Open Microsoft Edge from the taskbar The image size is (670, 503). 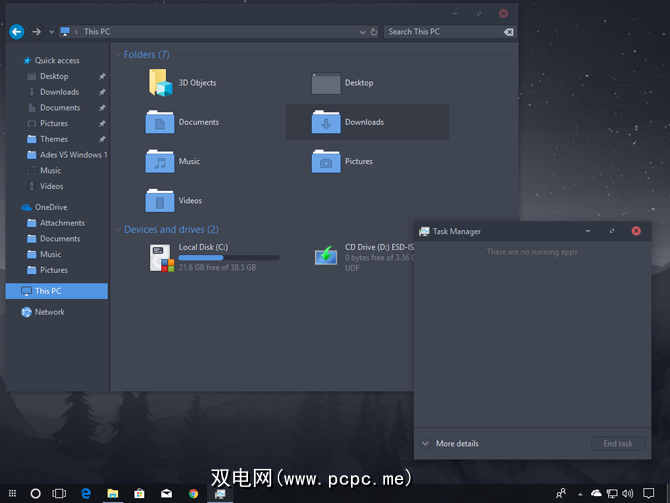[x=86, y=493]
